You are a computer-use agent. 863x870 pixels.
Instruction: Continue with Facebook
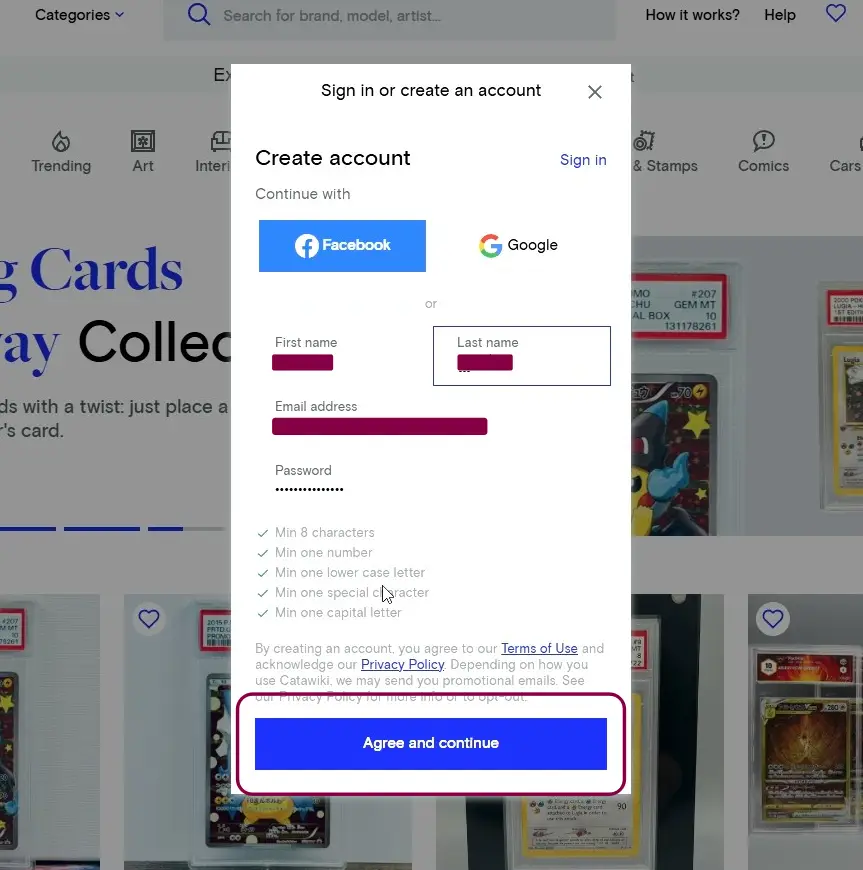342,246
